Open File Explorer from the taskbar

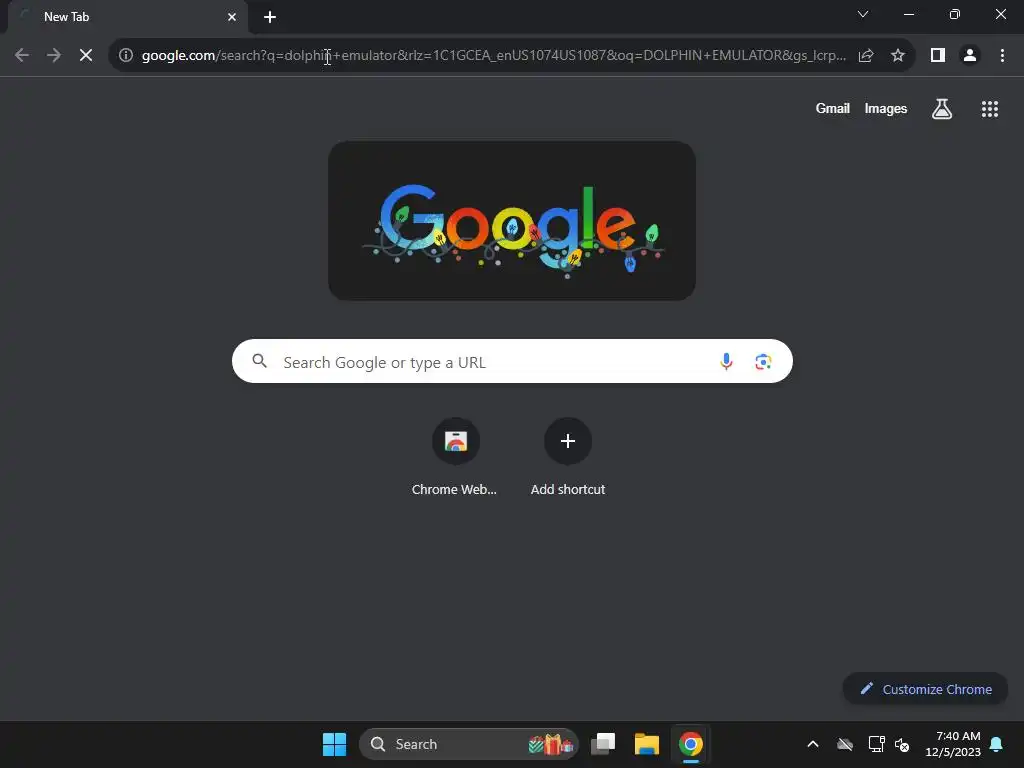pos(647,744)
